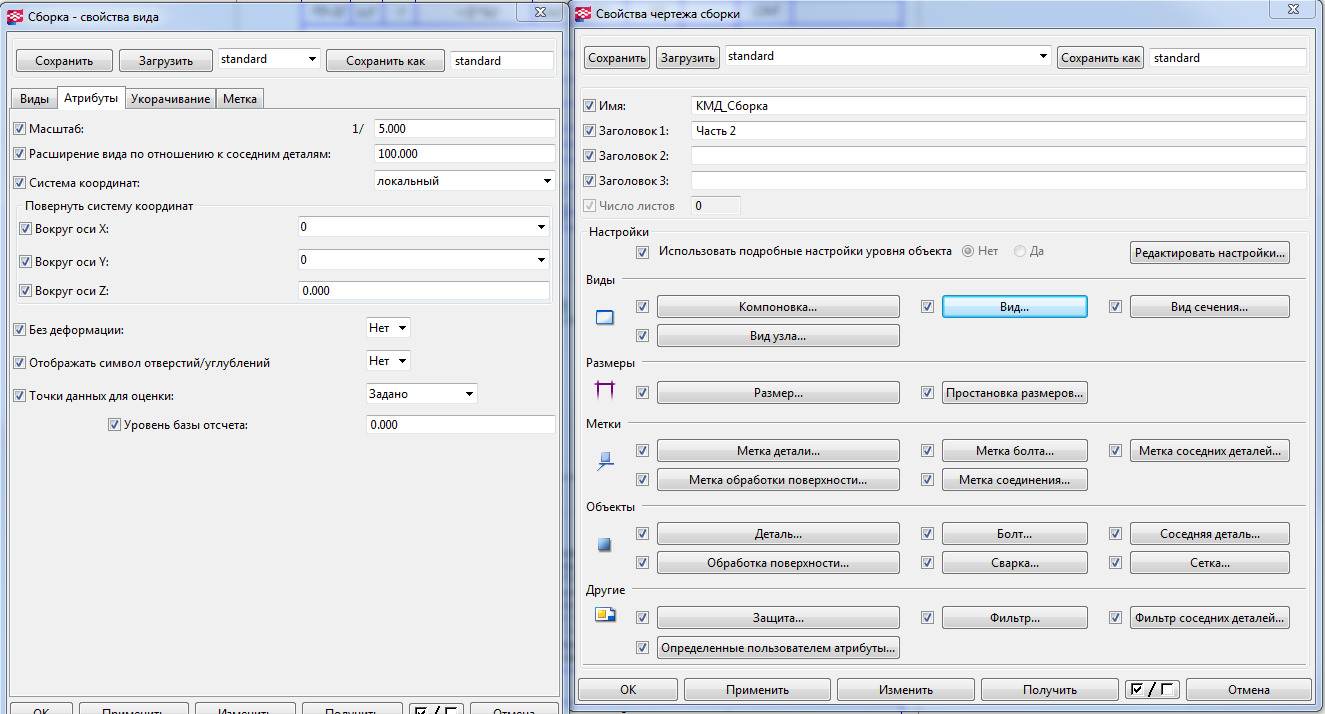Expand the Без деформации dropdown

coord(402,328)
